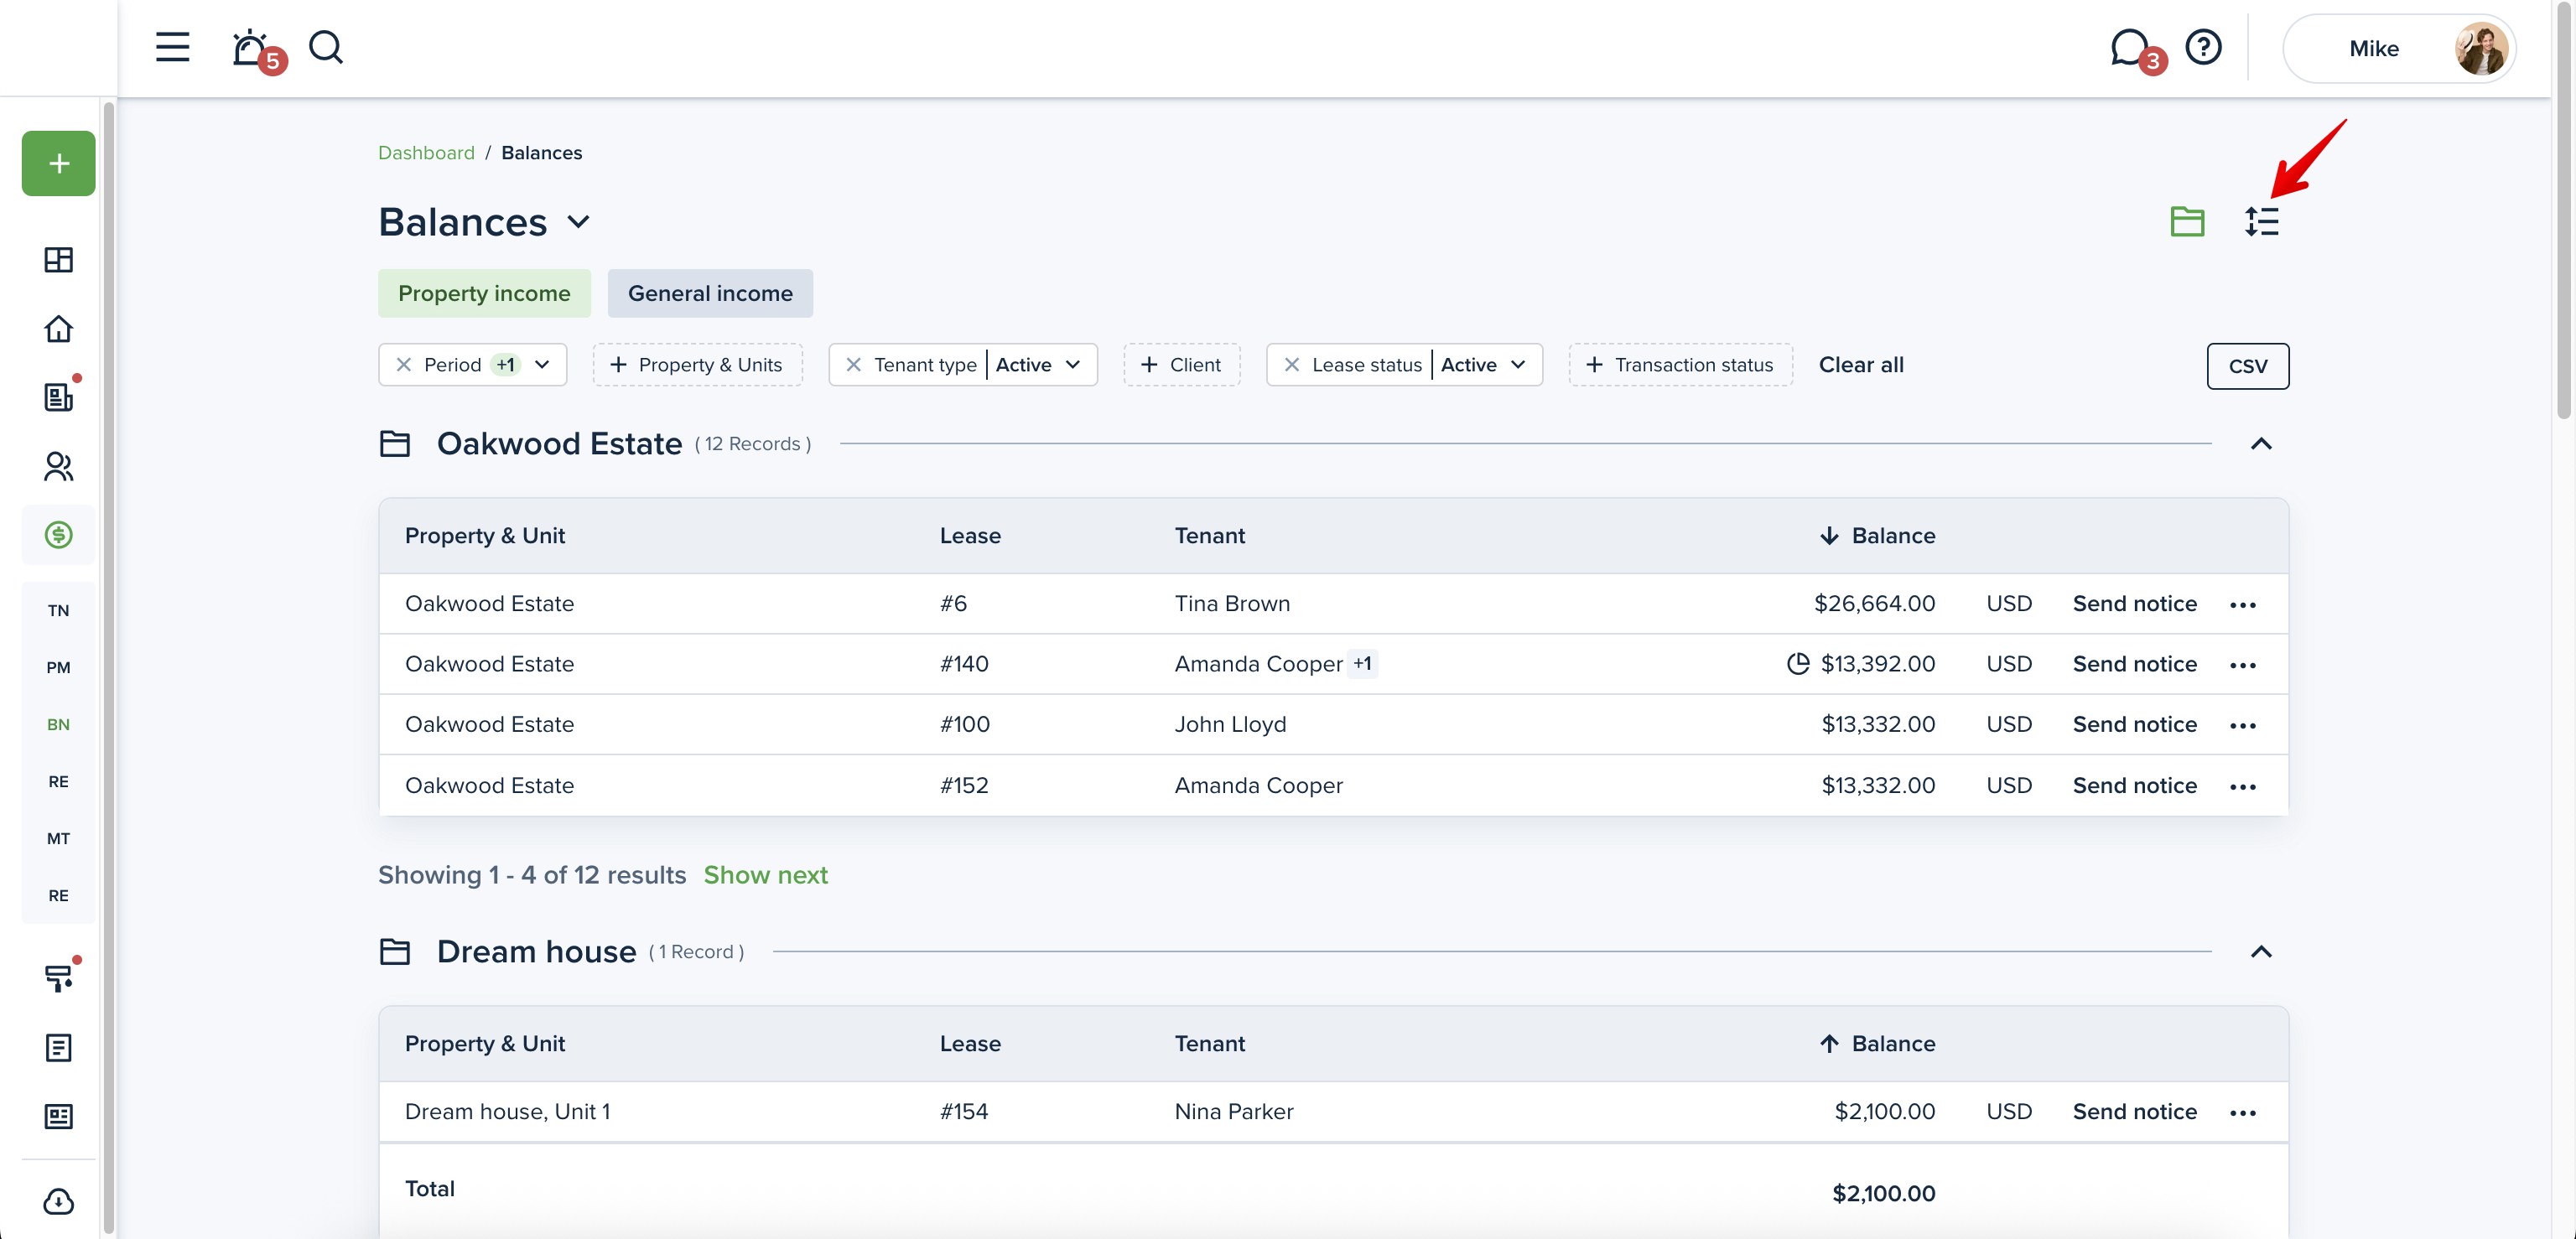This screenshot has height=1239, width=2576.
Task: Open the notifications bell icon
Action: point(250,48)
